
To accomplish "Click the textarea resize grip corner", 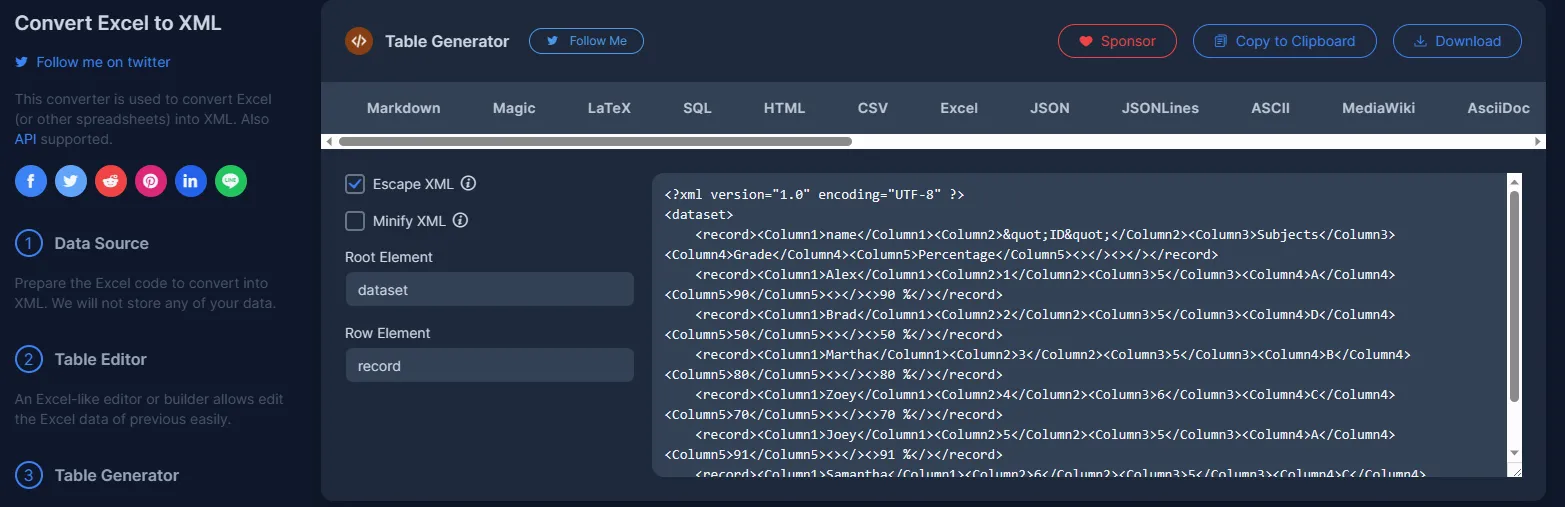I will click(x=1515, y=470).
